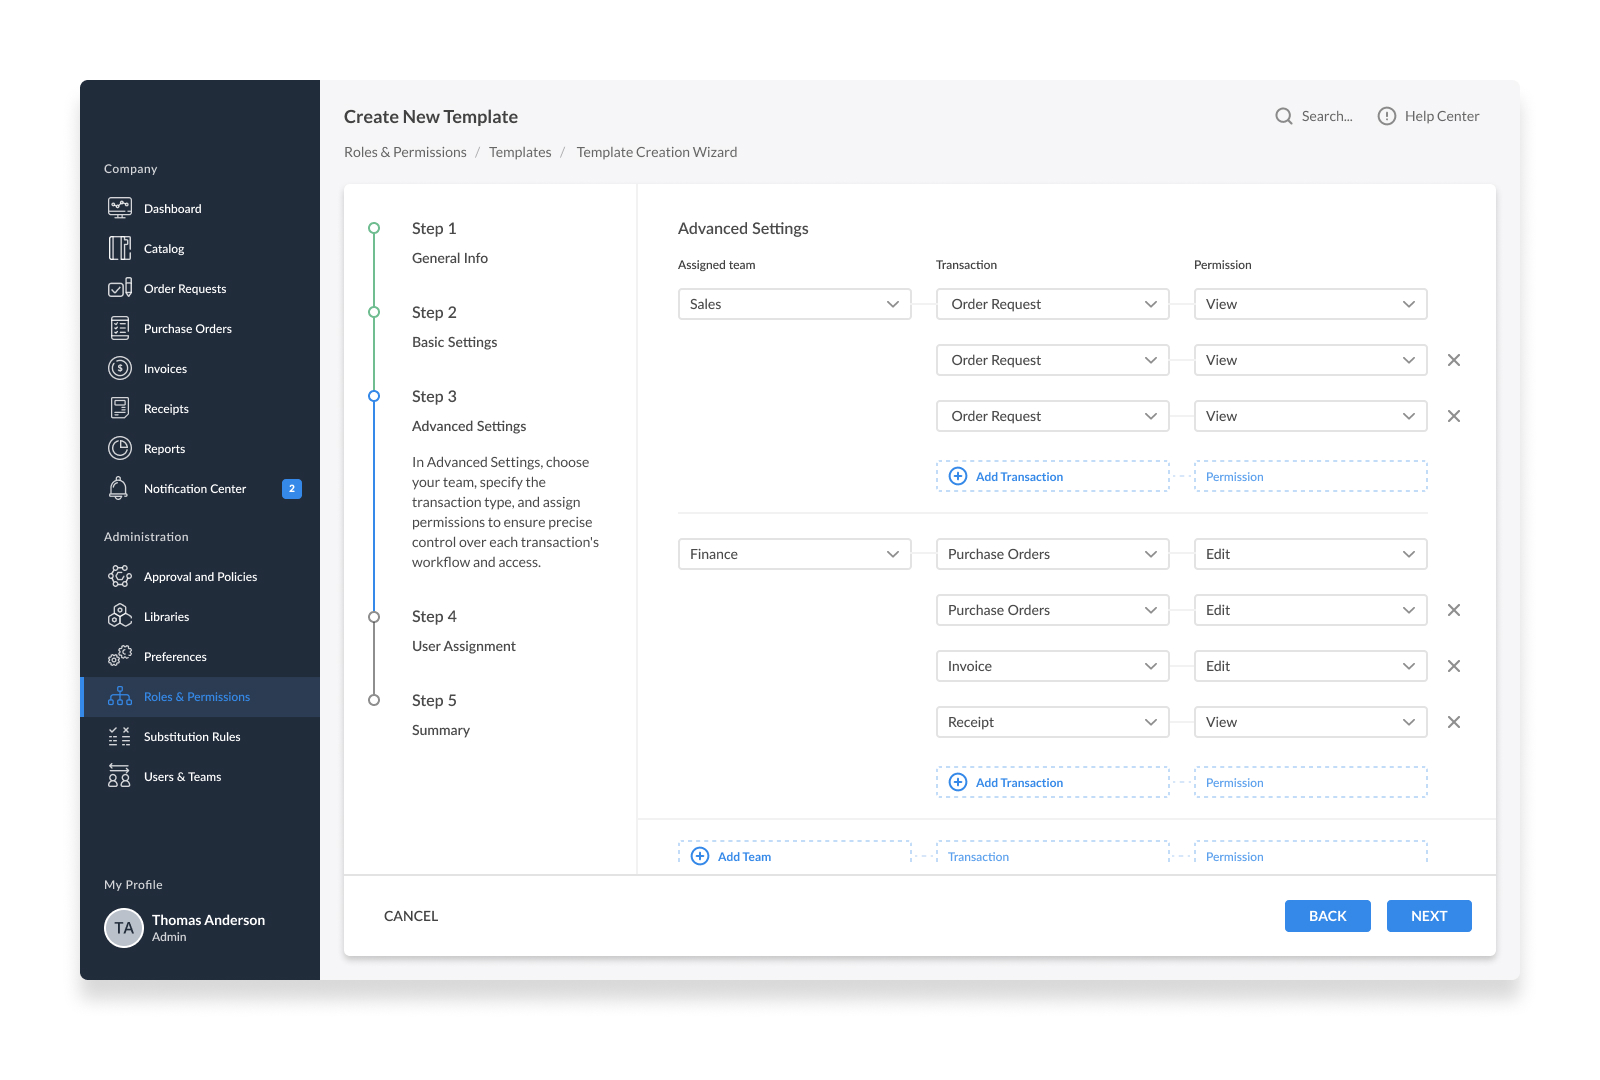Click the BACK button
This screenshot has width=1600, height=1080.
[1328, 916]
